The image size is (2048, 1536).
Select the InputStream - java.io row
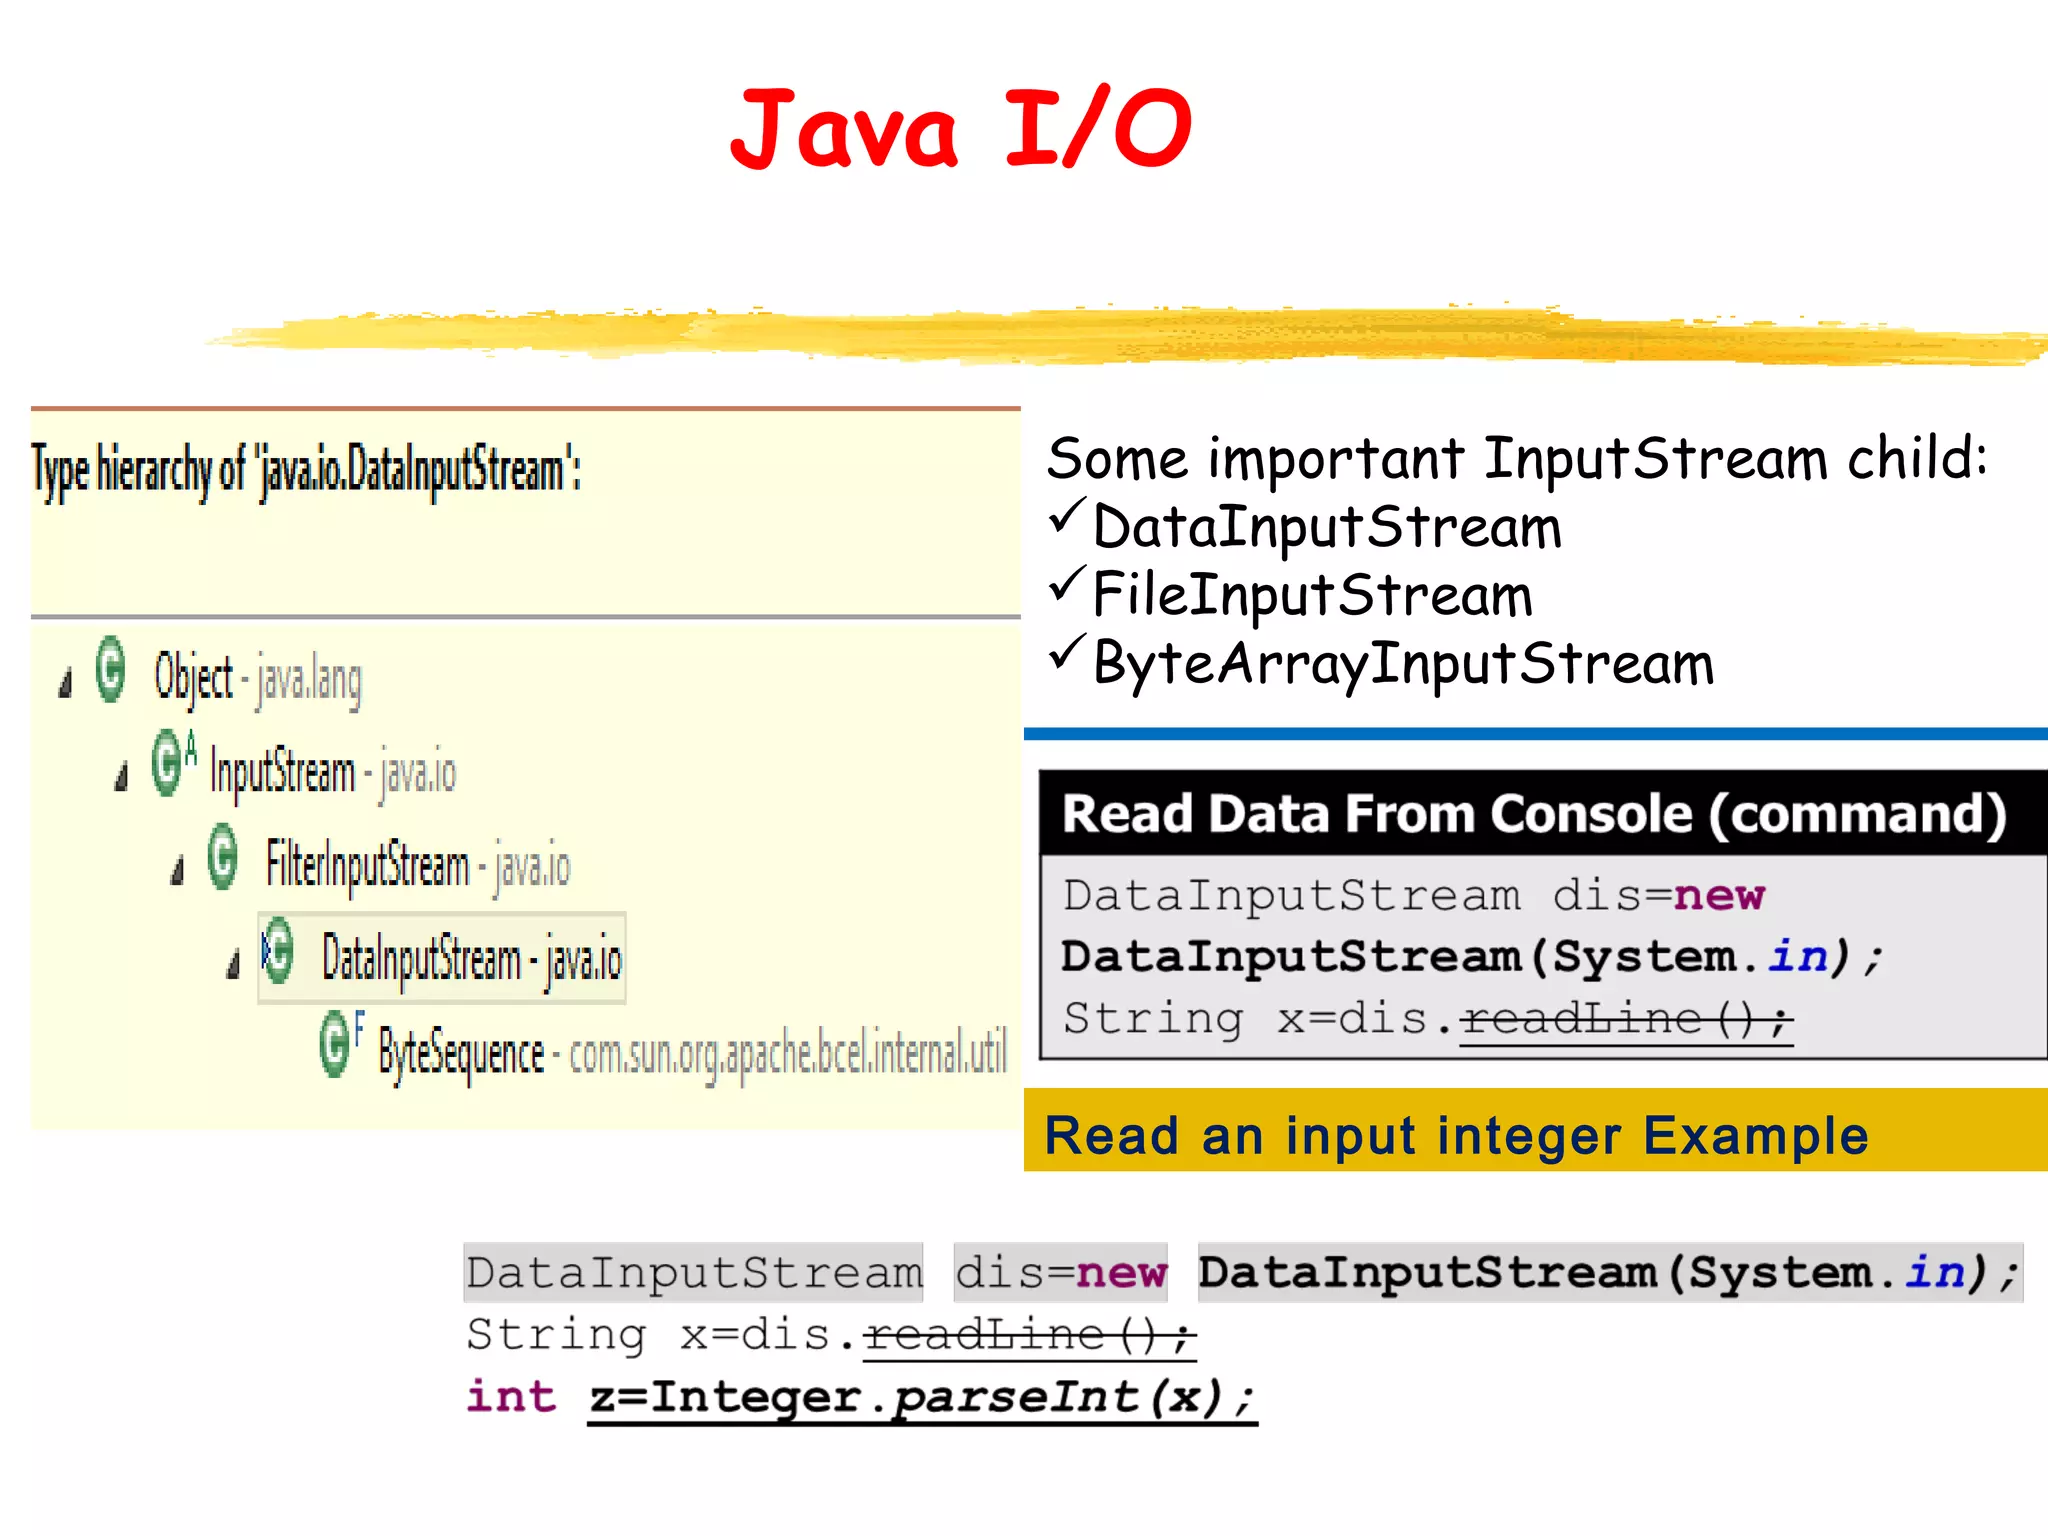click(333, 772)
